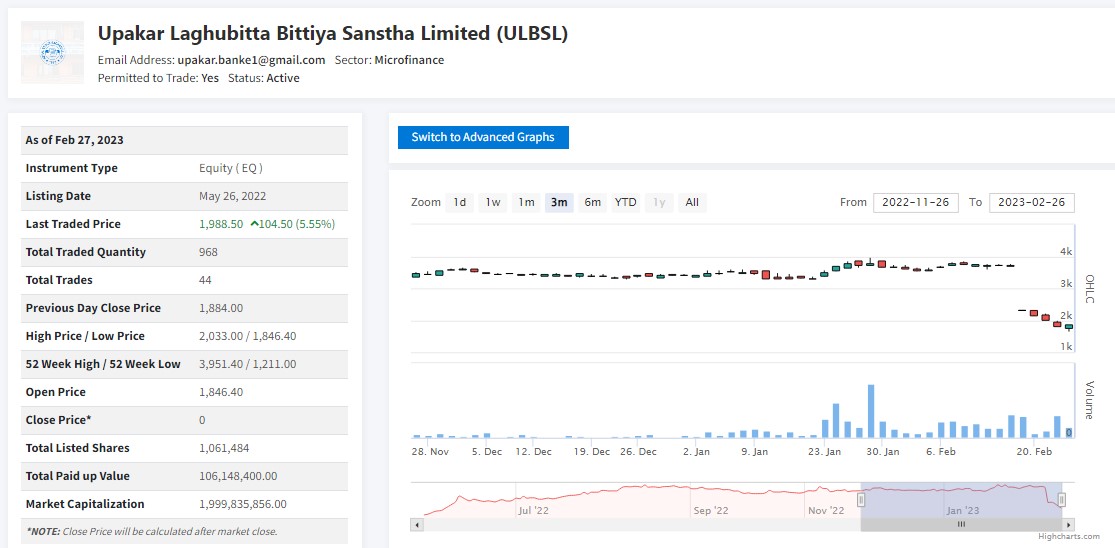
Task: Select the 3m zoom range
Action: 559,203
